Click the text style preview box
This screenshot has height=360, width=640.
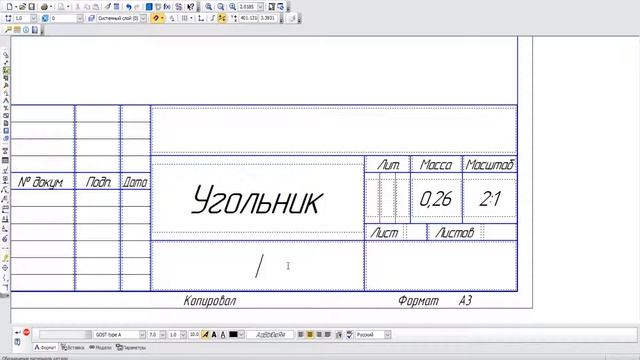[270, 335]
